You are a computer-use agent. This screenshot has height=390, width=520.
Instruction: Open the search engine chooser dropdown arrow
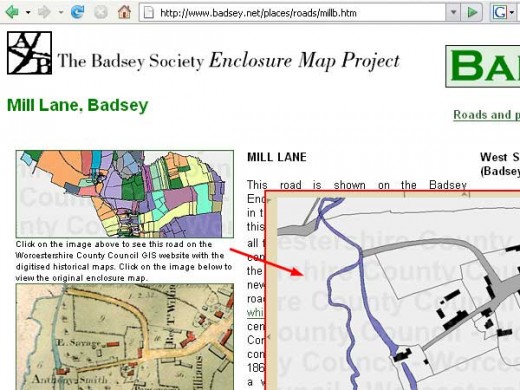tap(512, 13)
